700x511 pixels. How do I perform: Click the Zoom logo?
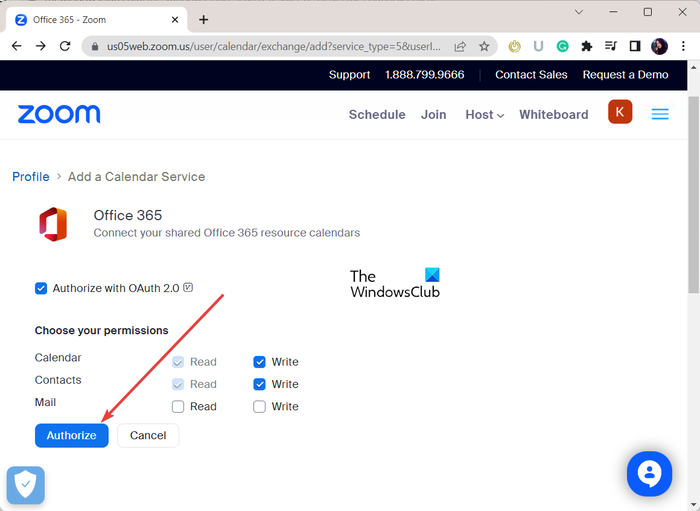point(59,114)
